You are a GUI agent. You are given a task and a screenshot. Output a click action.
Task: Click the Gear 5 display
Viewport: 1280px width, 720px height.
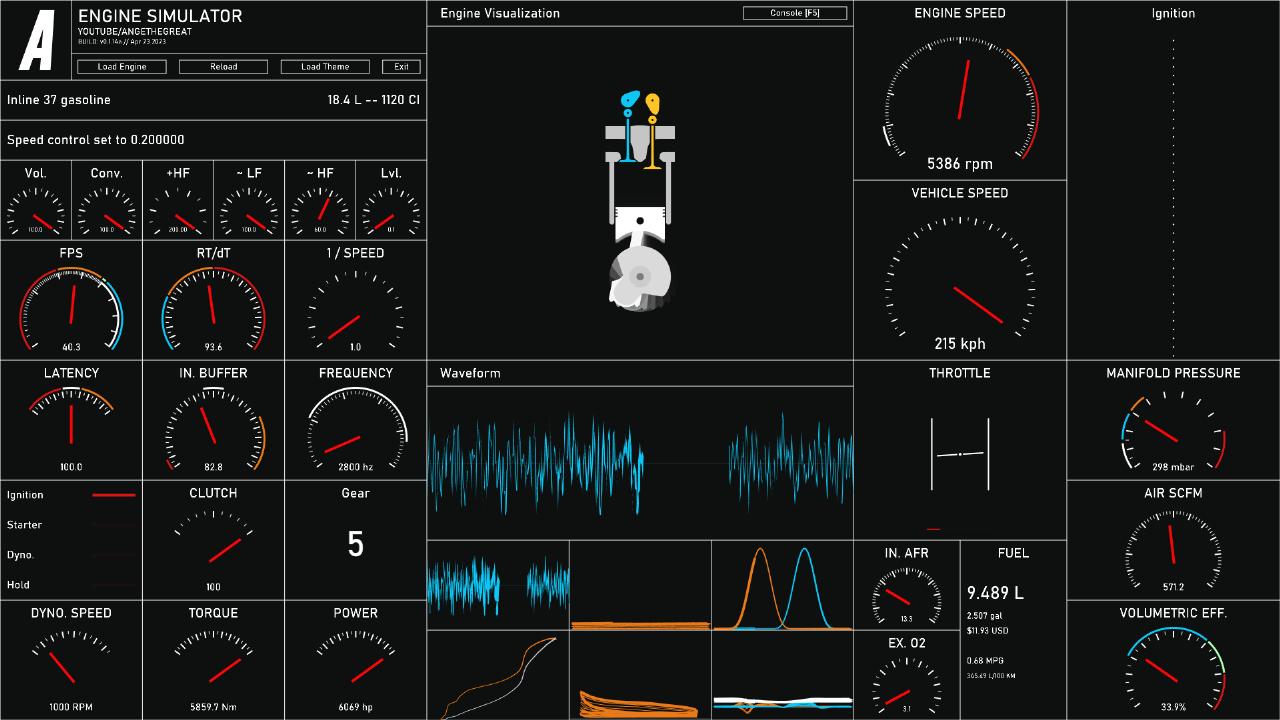point(355,544)
